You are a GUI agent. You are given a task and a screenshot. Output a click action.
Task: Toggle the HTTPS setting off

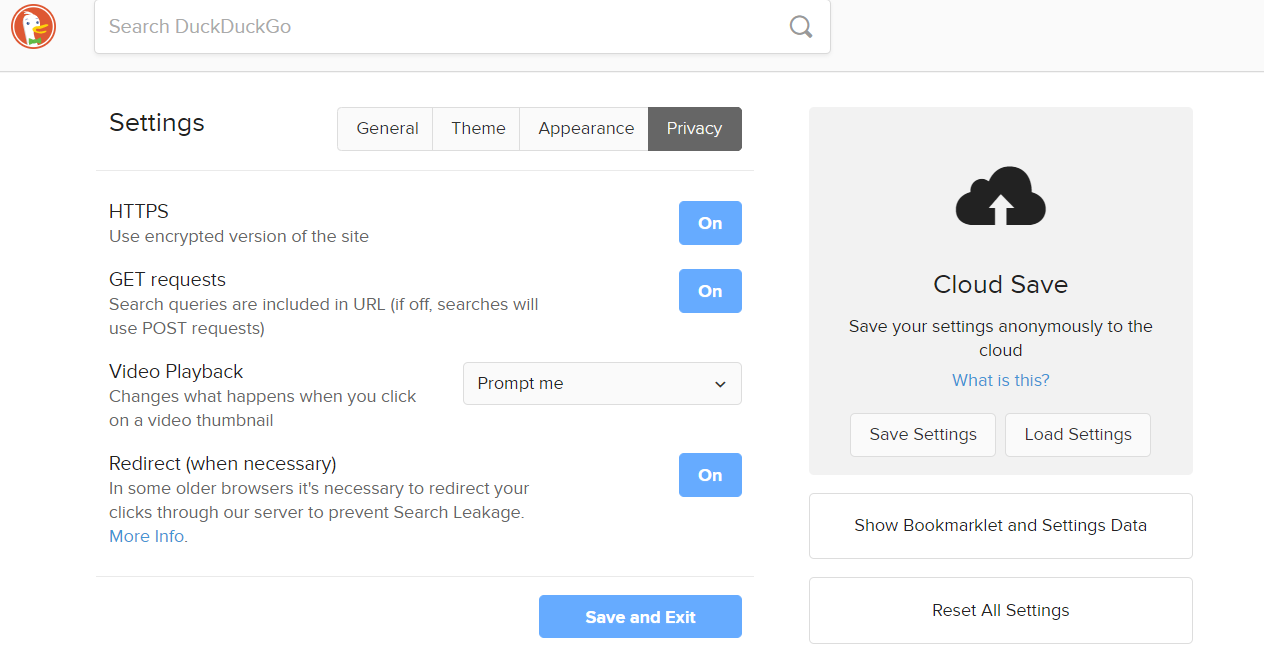(x=710, y=223)
